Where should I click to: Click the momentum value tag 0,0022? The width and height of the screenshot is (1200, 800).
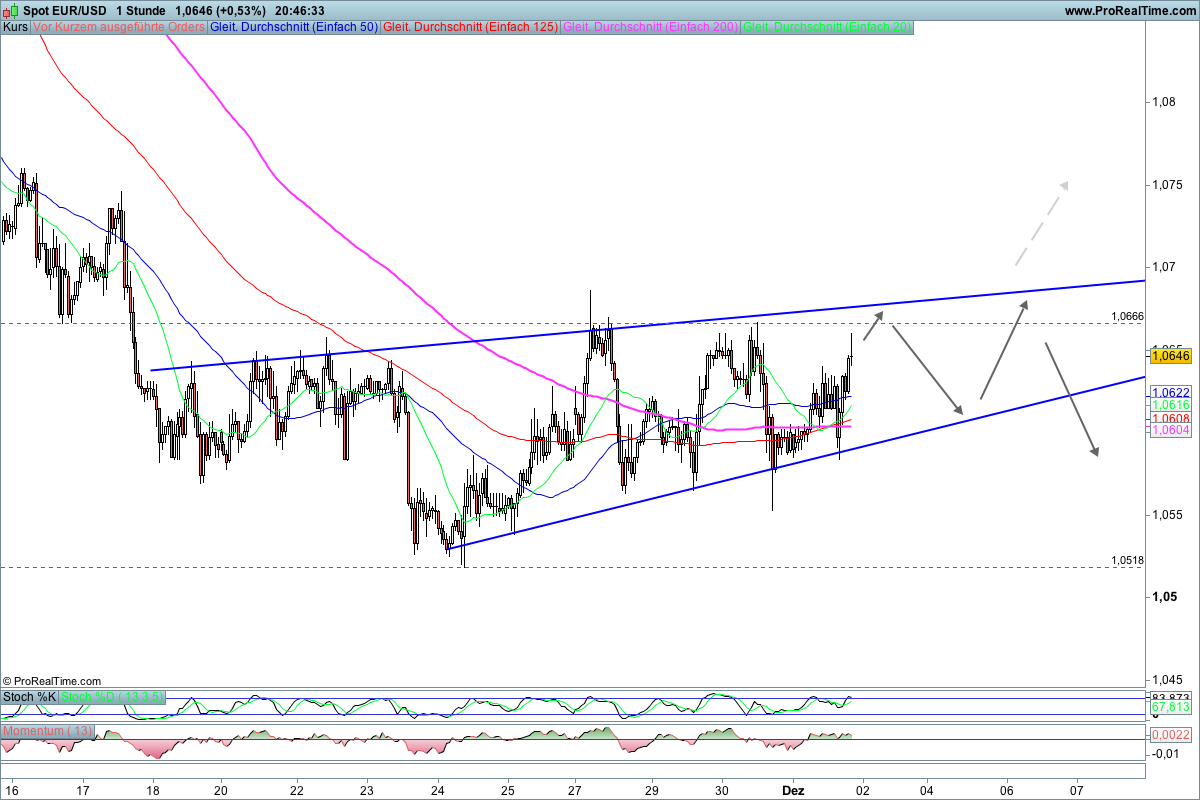pyautogui.click(x=1170, y=734)
